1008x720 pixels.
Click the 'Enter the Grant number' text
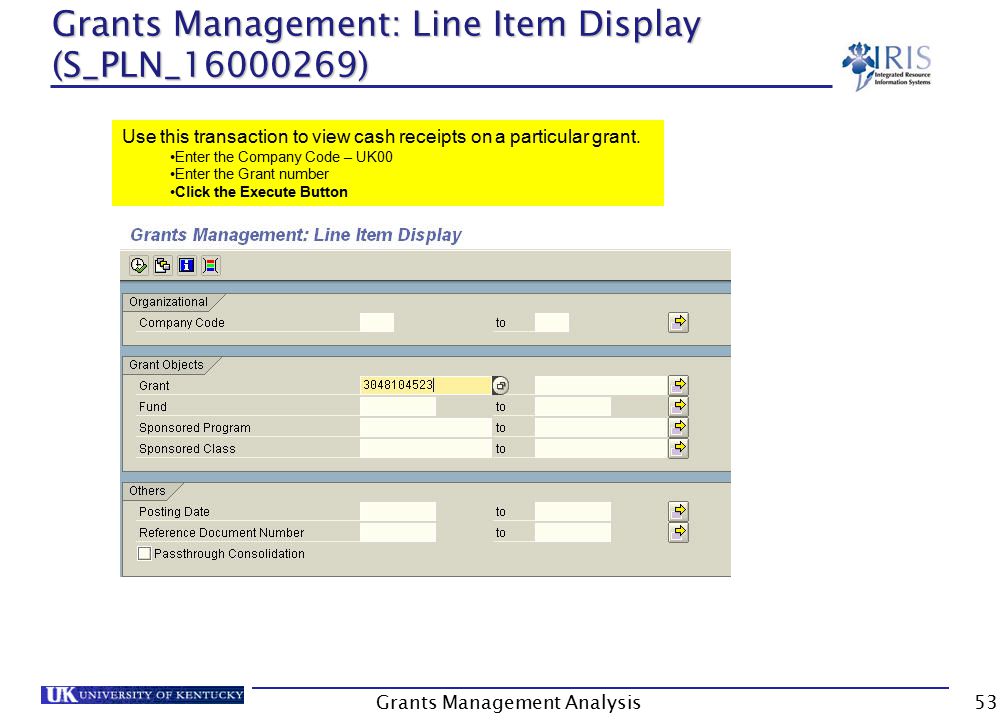click(x=251, y=174)
